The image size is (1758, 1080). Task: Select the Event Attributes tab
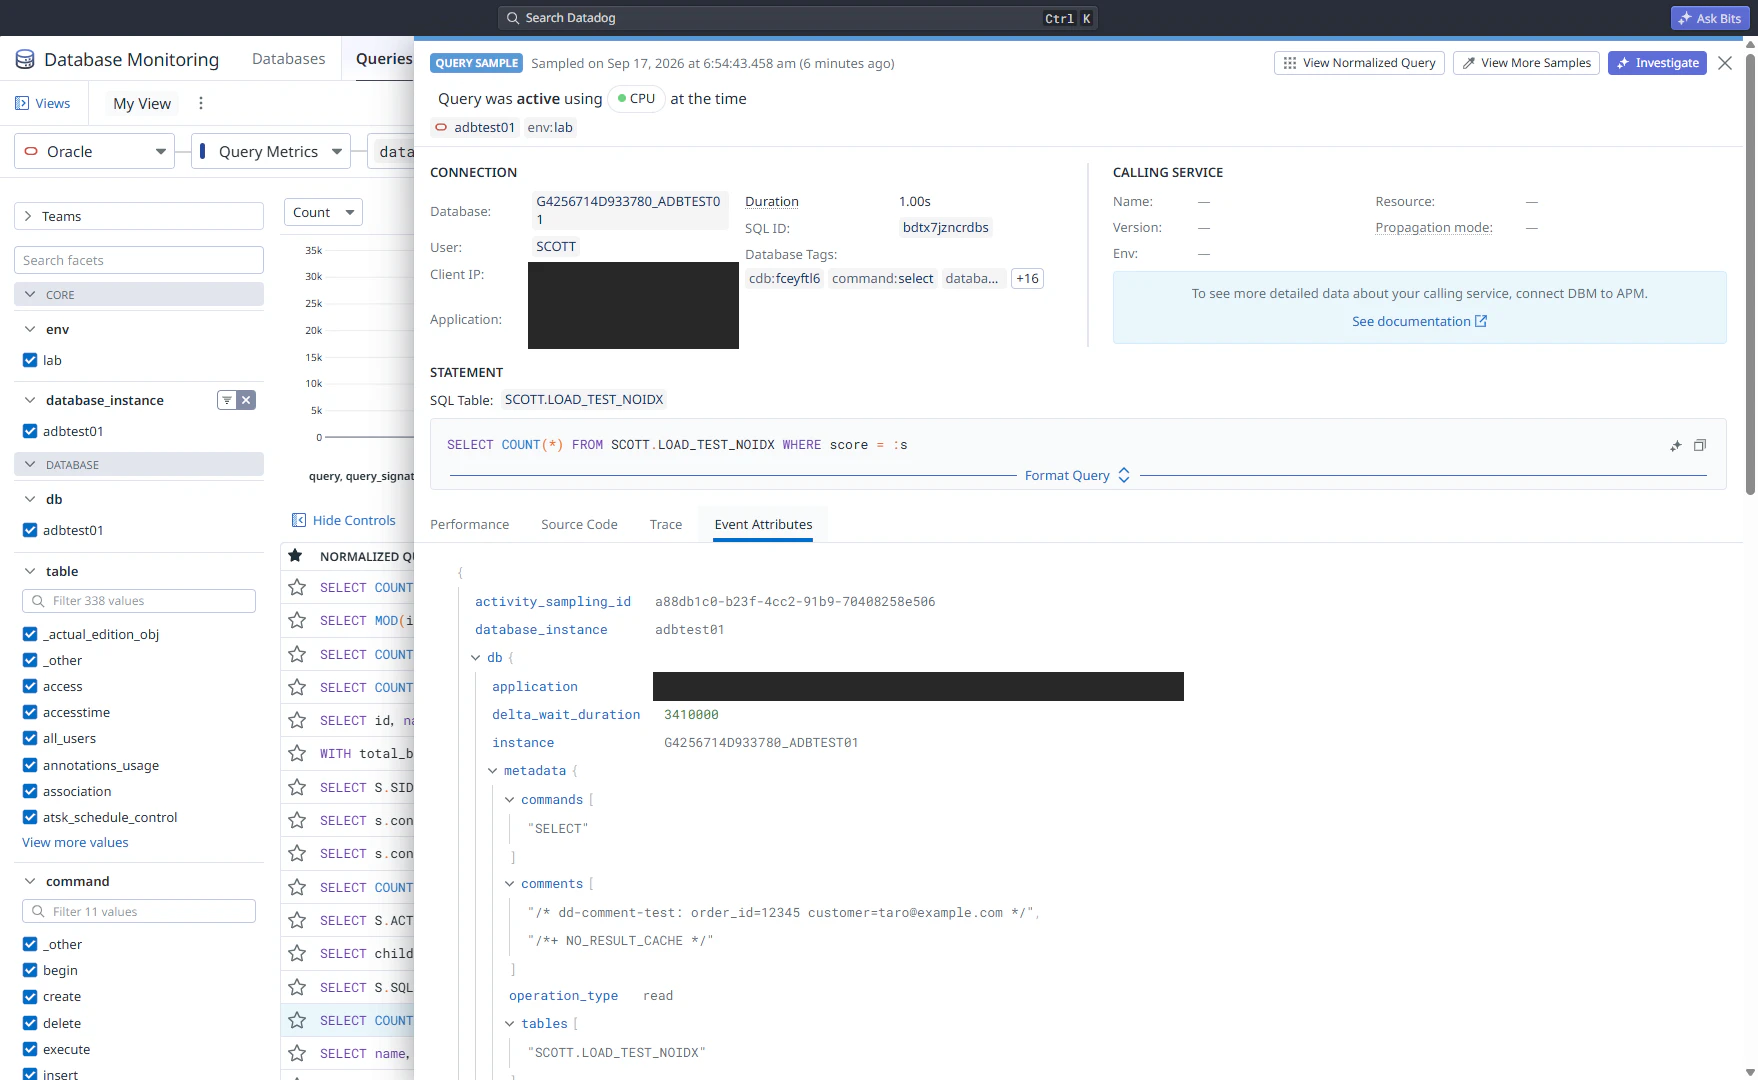[x=763, y=524]
